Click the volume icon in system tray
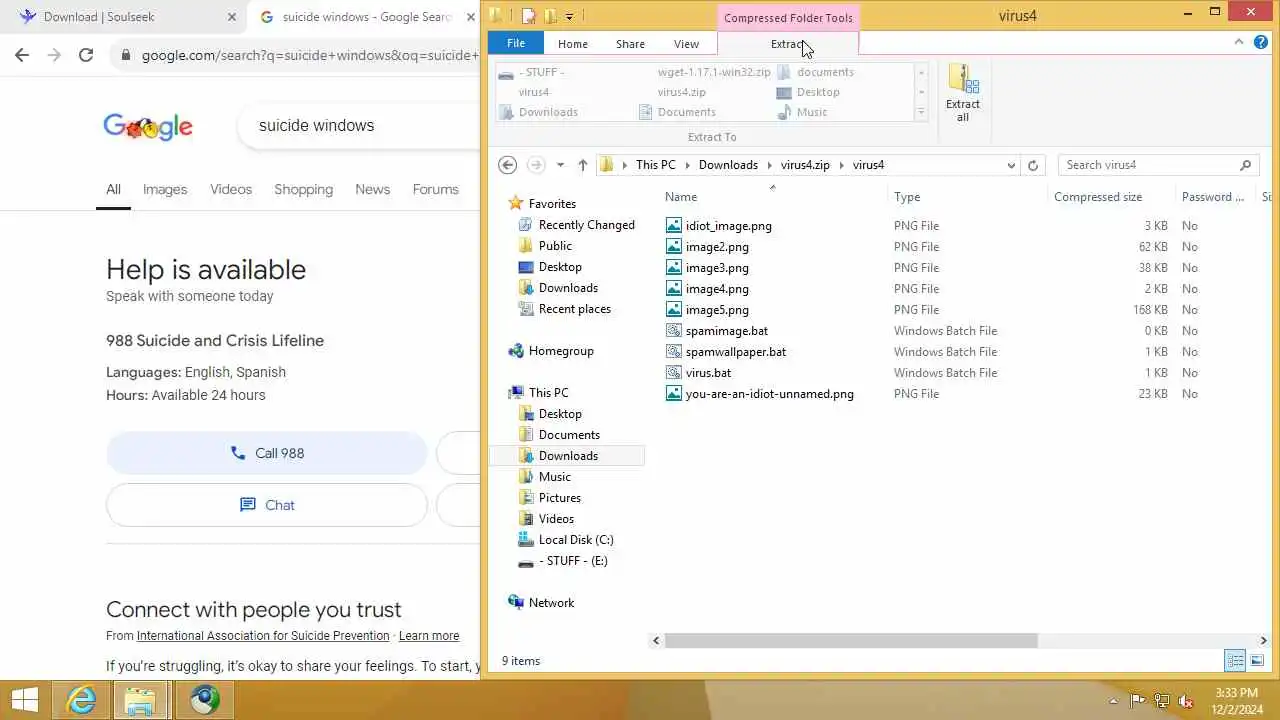 (1186, 701)
